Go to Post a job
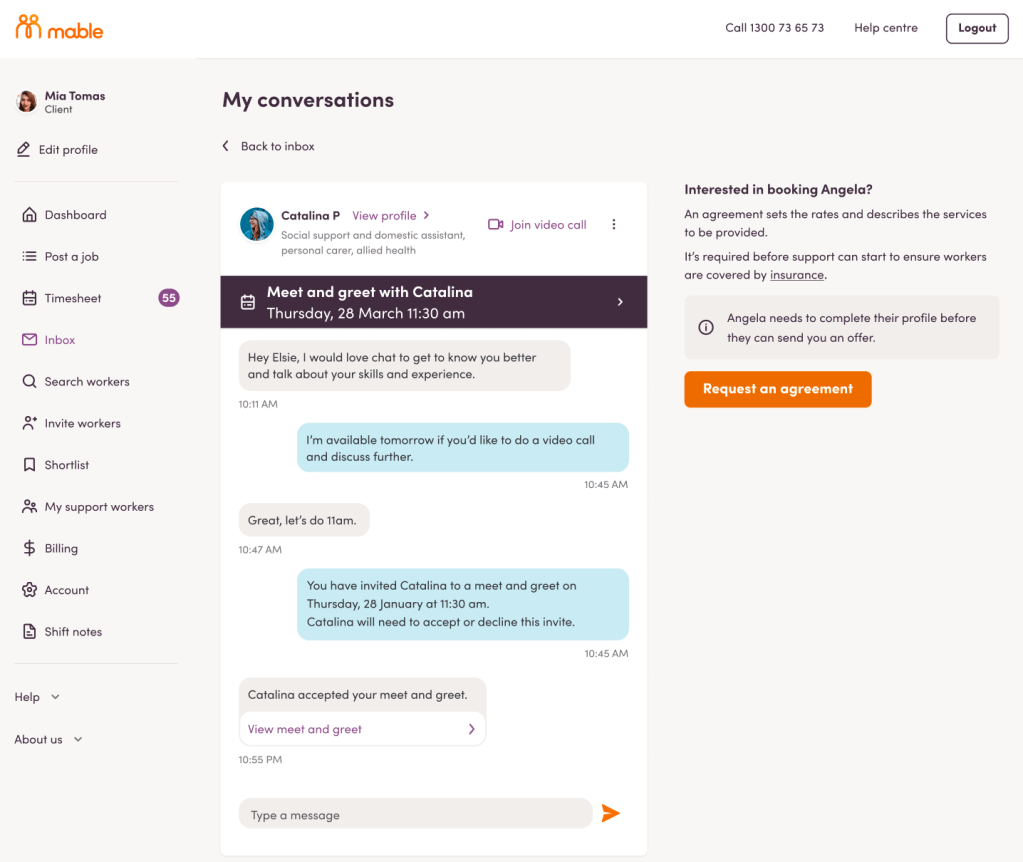1023x862 pixels. 71,257
